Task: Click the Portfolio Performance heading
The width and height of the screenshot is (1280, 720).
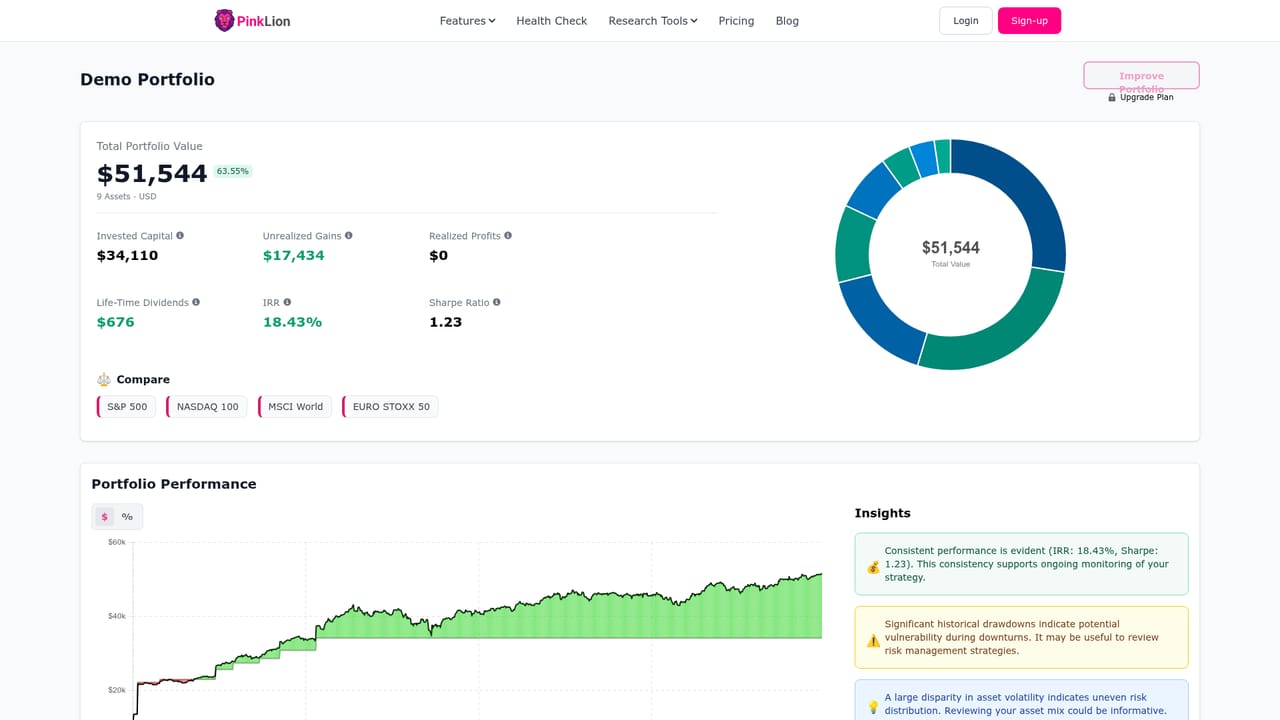Action: [174, 484]
